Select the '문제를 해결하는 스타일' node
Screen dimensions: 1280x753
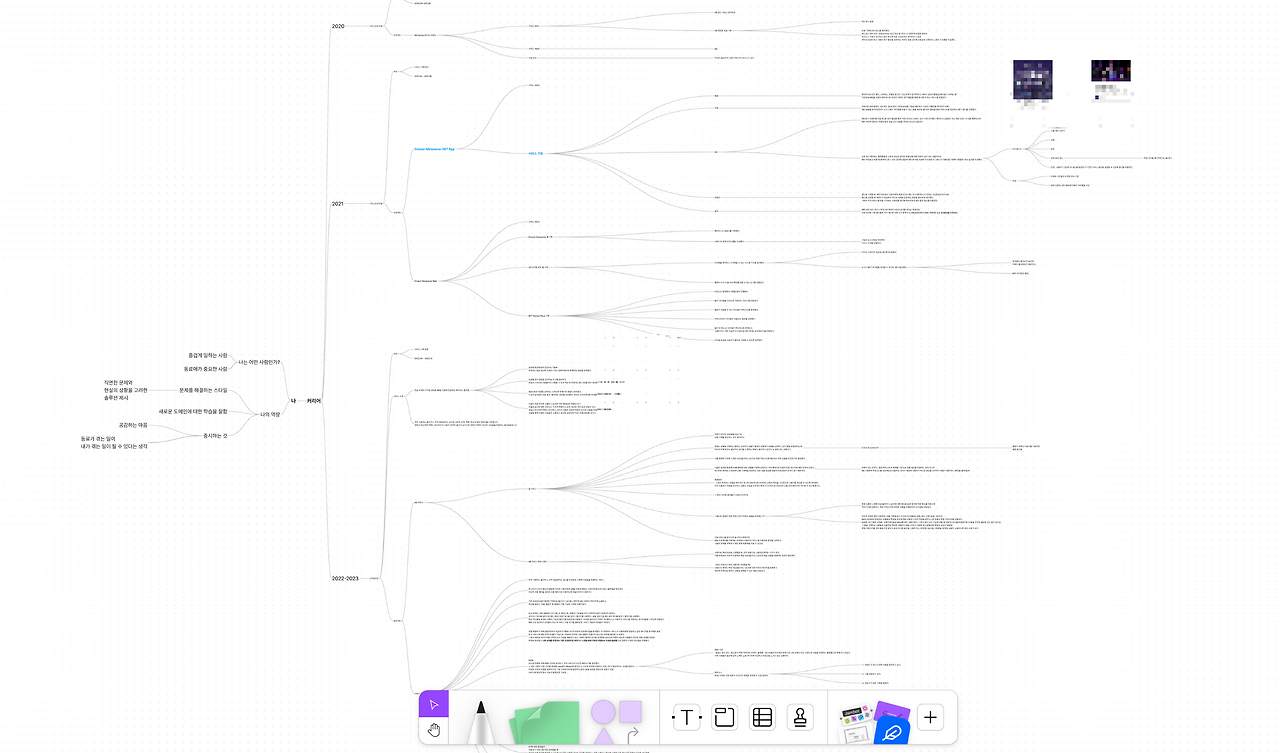tap(203, 390)
